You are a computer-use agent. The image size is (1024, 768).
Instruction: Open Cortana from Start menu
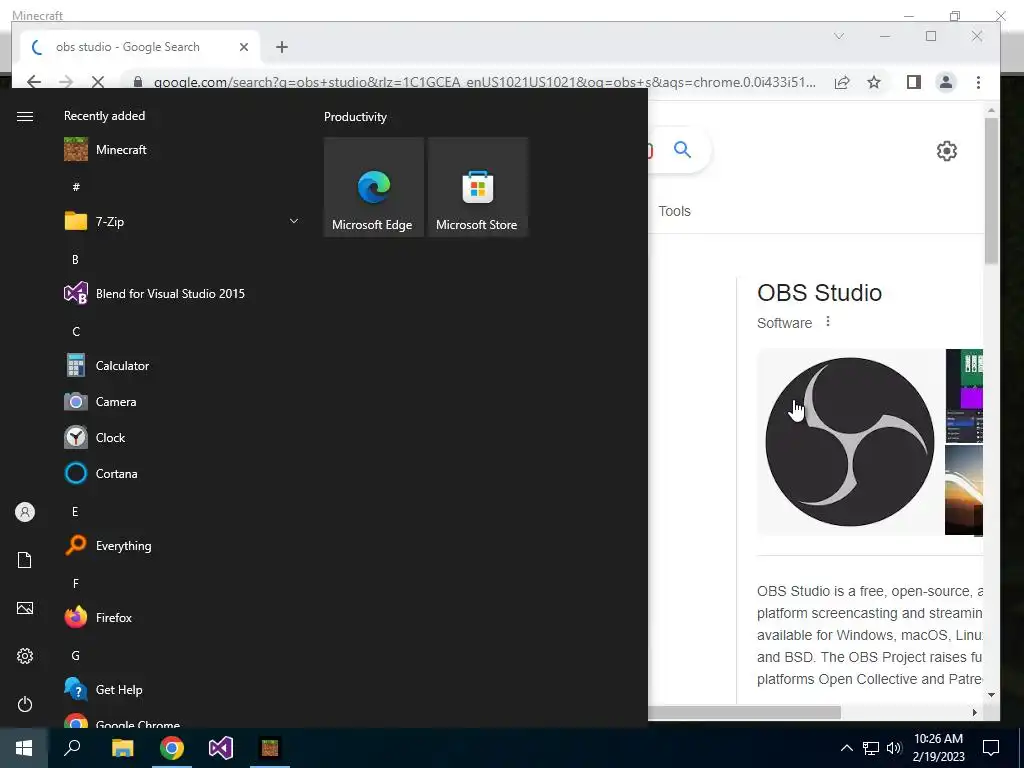click(183, 473)
